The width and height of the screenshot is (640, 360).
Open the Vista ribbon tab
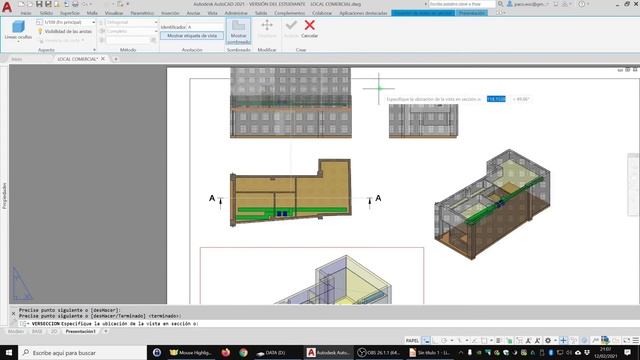point(213,13)
